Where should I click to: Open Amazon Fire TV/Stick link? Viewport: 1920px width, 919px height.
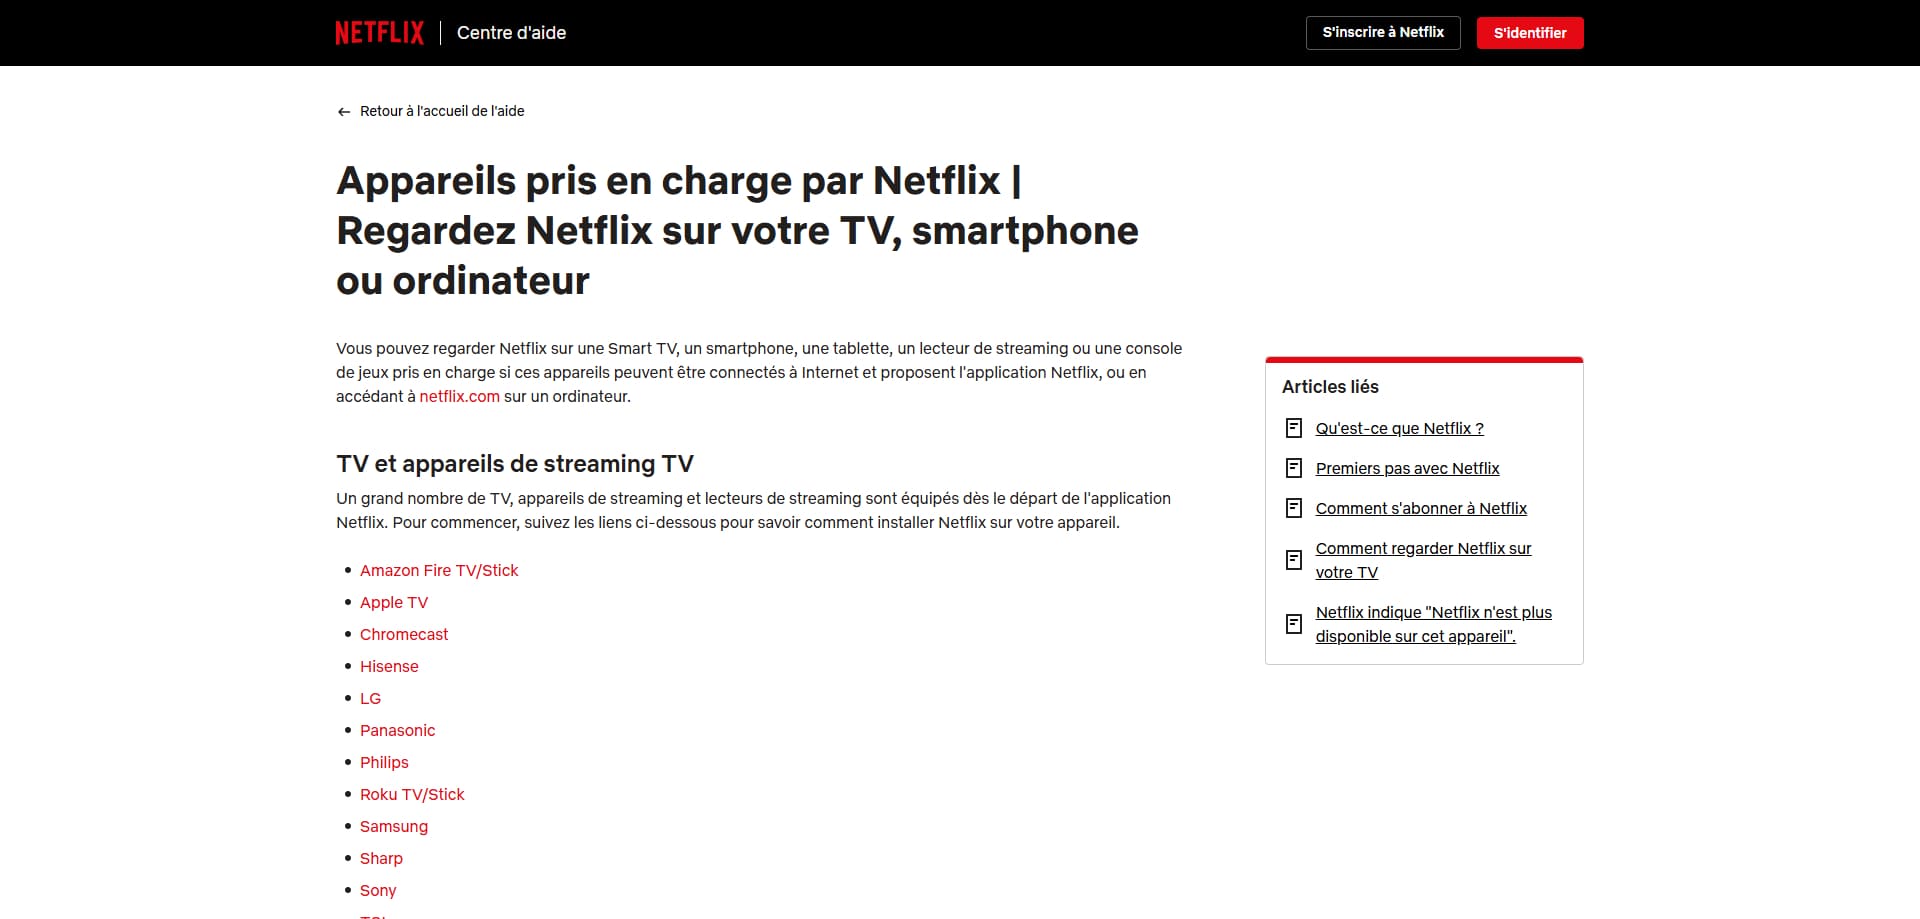click(x=439, y=570)
